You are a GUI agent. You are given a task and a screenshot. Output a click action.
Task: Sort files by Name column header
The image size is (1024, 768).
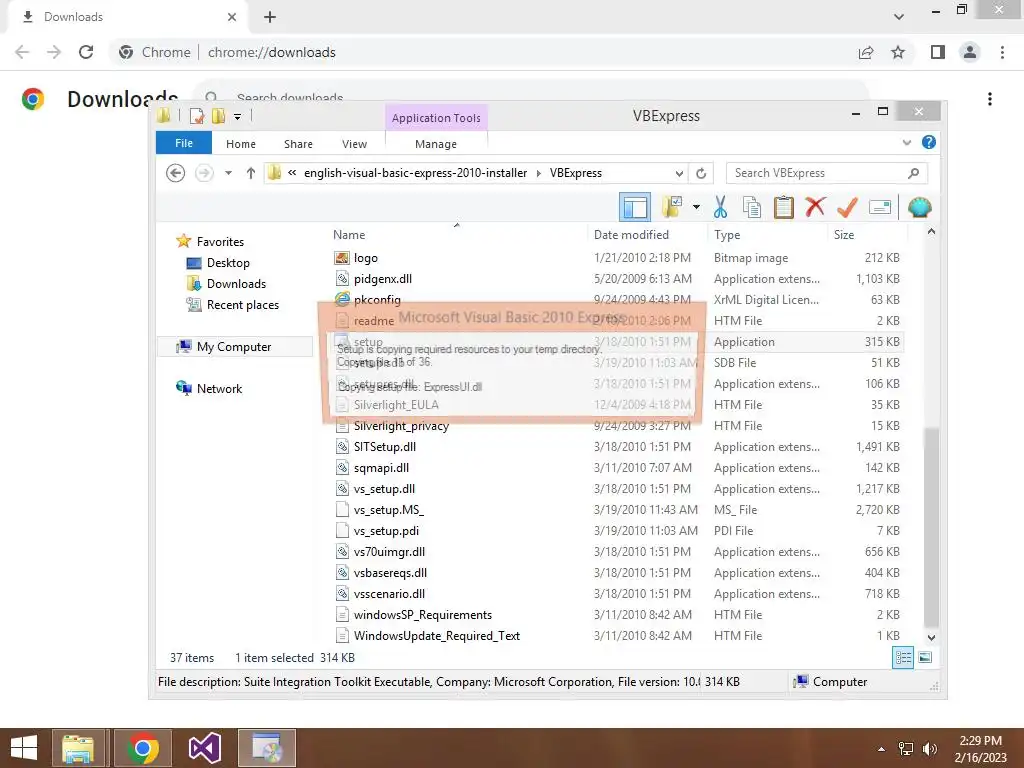457,234
